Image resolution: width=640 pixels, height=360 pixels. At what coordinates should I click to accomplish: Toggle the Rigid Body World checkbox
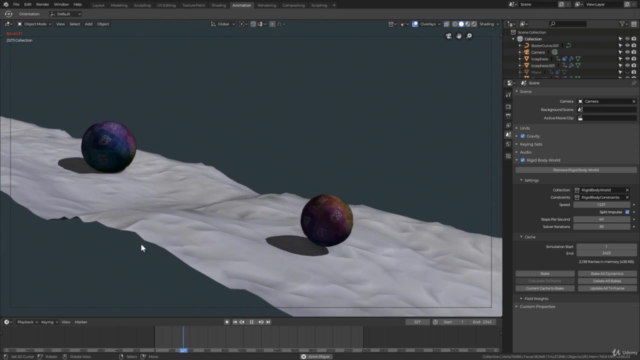(522, 160)
